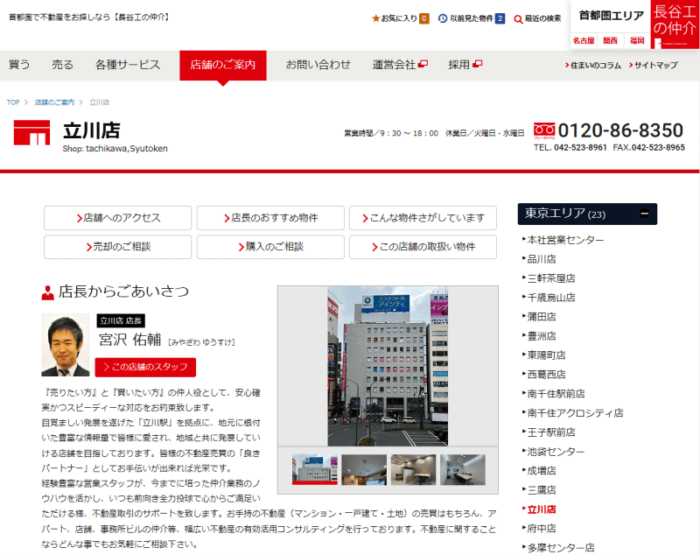Click the 店長のおすすめ物件 button
Image resolution: width=700 pixels, height=555 pixels.
[271, 218]
